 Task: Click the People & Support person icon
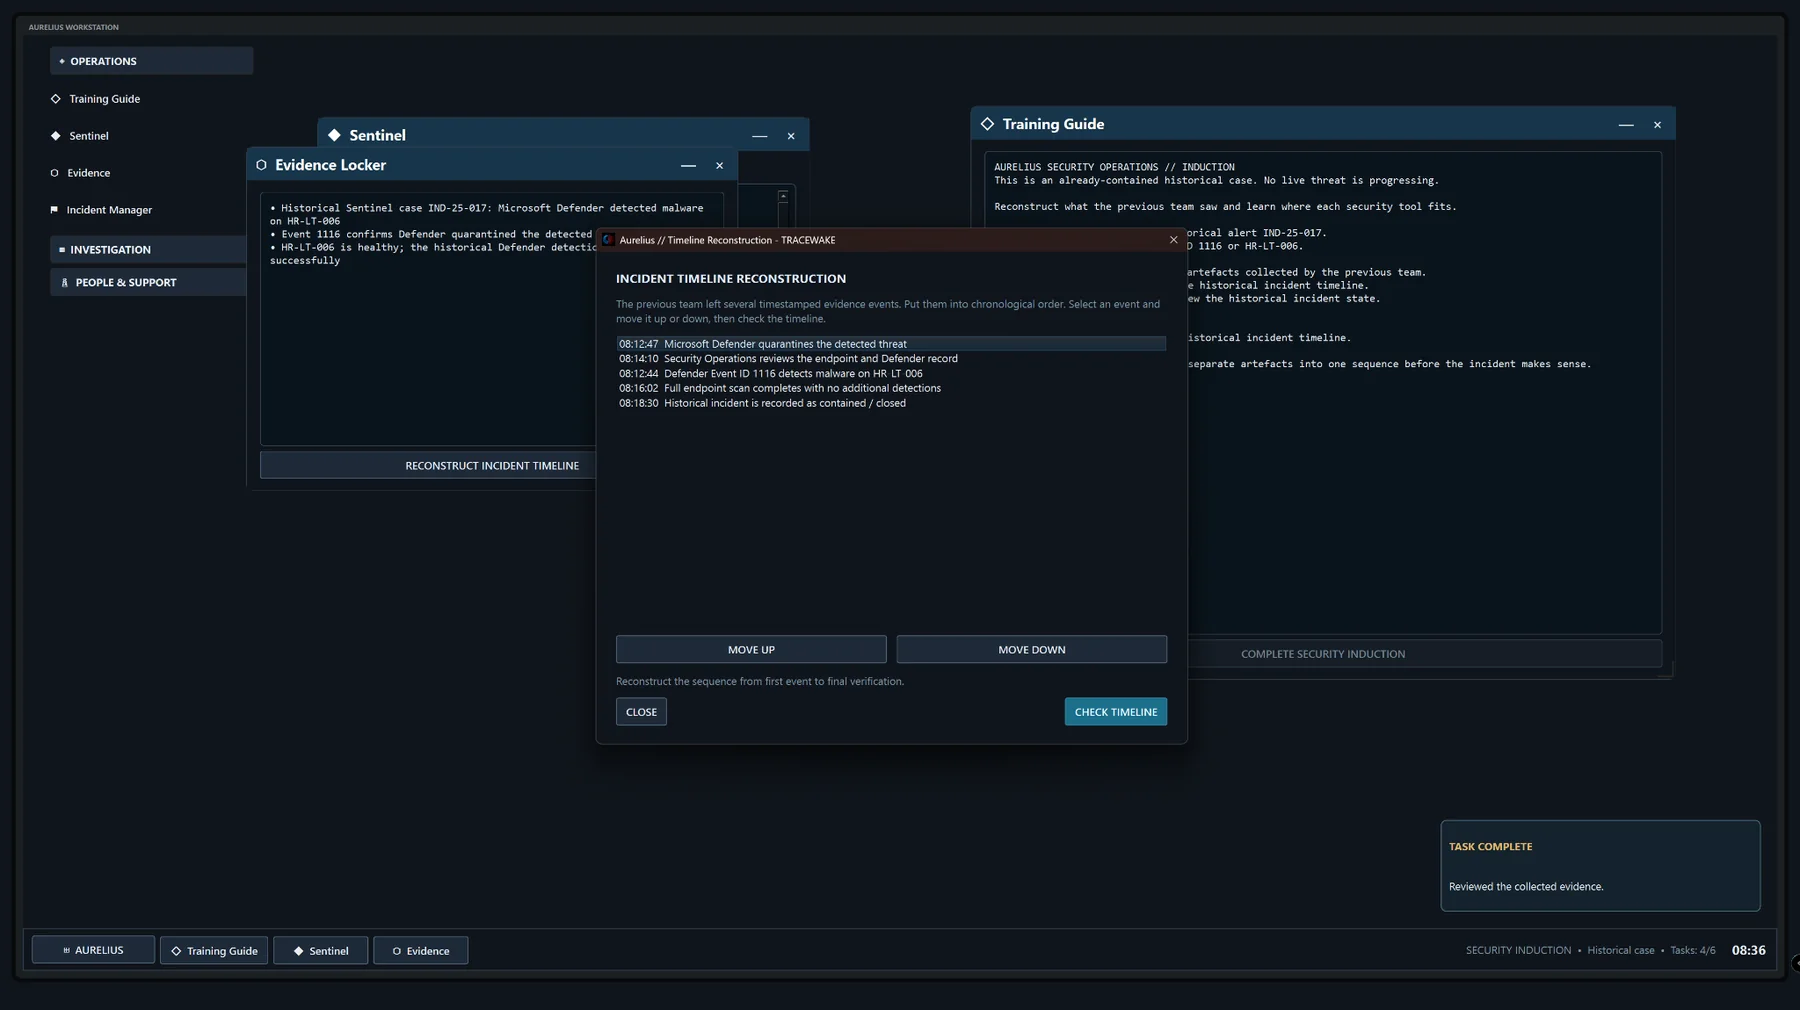65,283
